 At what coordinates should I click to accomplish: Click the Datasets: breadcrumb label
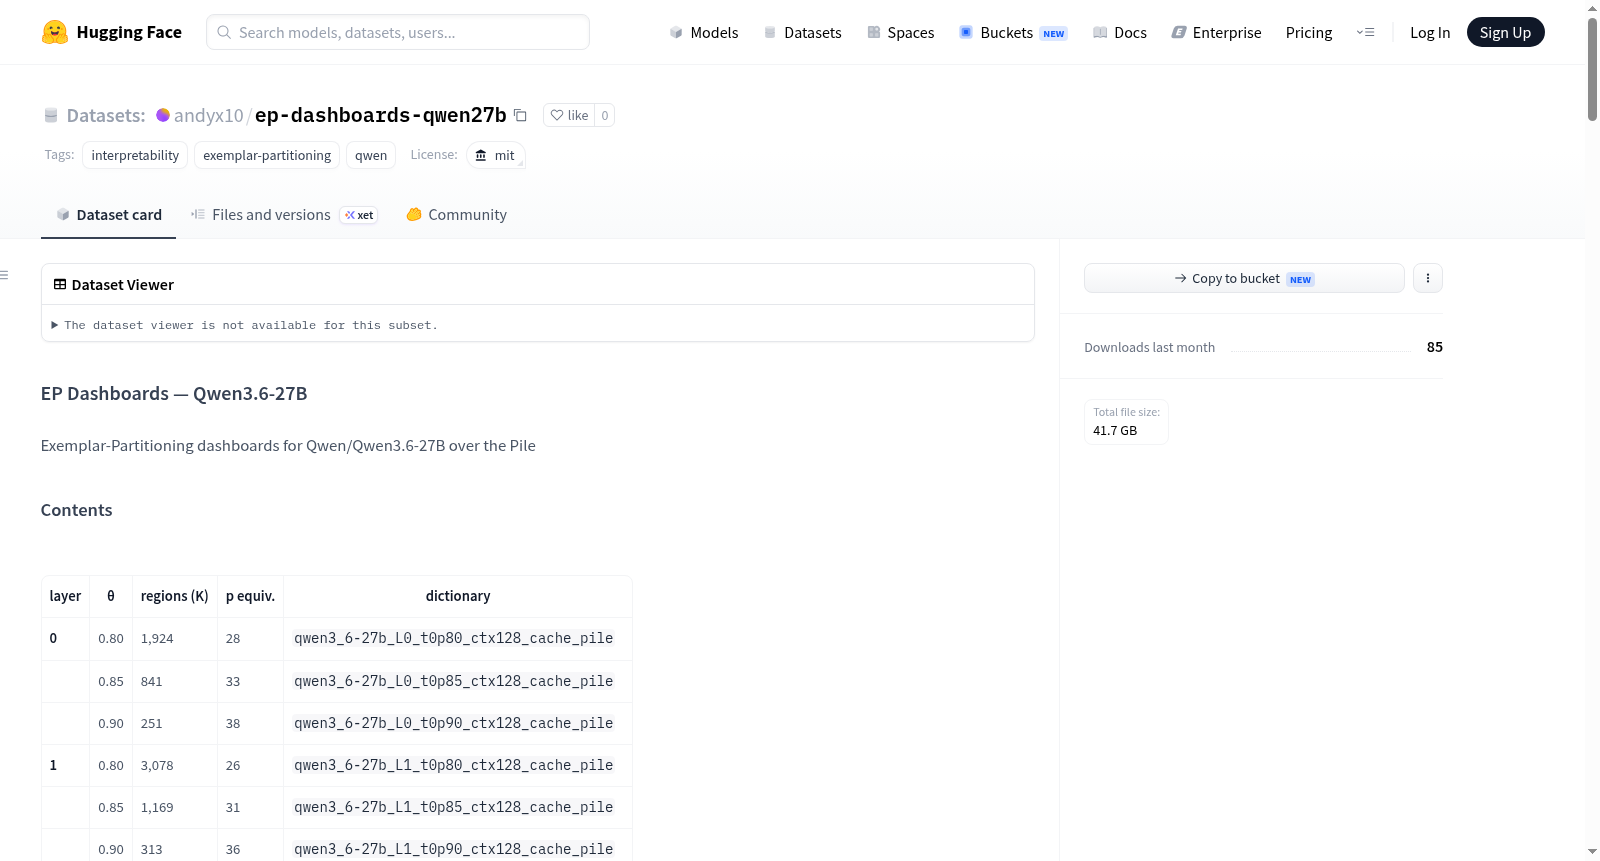[106, 115]
